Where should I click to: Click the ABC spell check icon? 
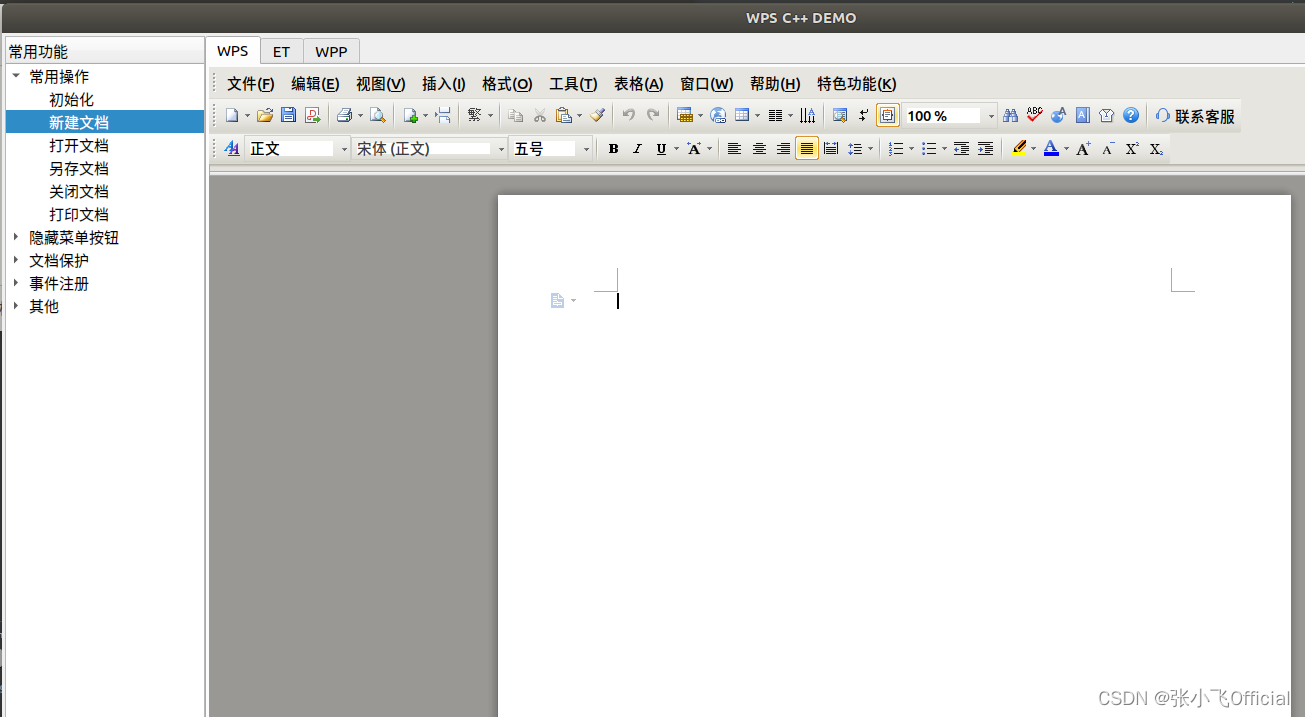click(x=1034, y=115)
